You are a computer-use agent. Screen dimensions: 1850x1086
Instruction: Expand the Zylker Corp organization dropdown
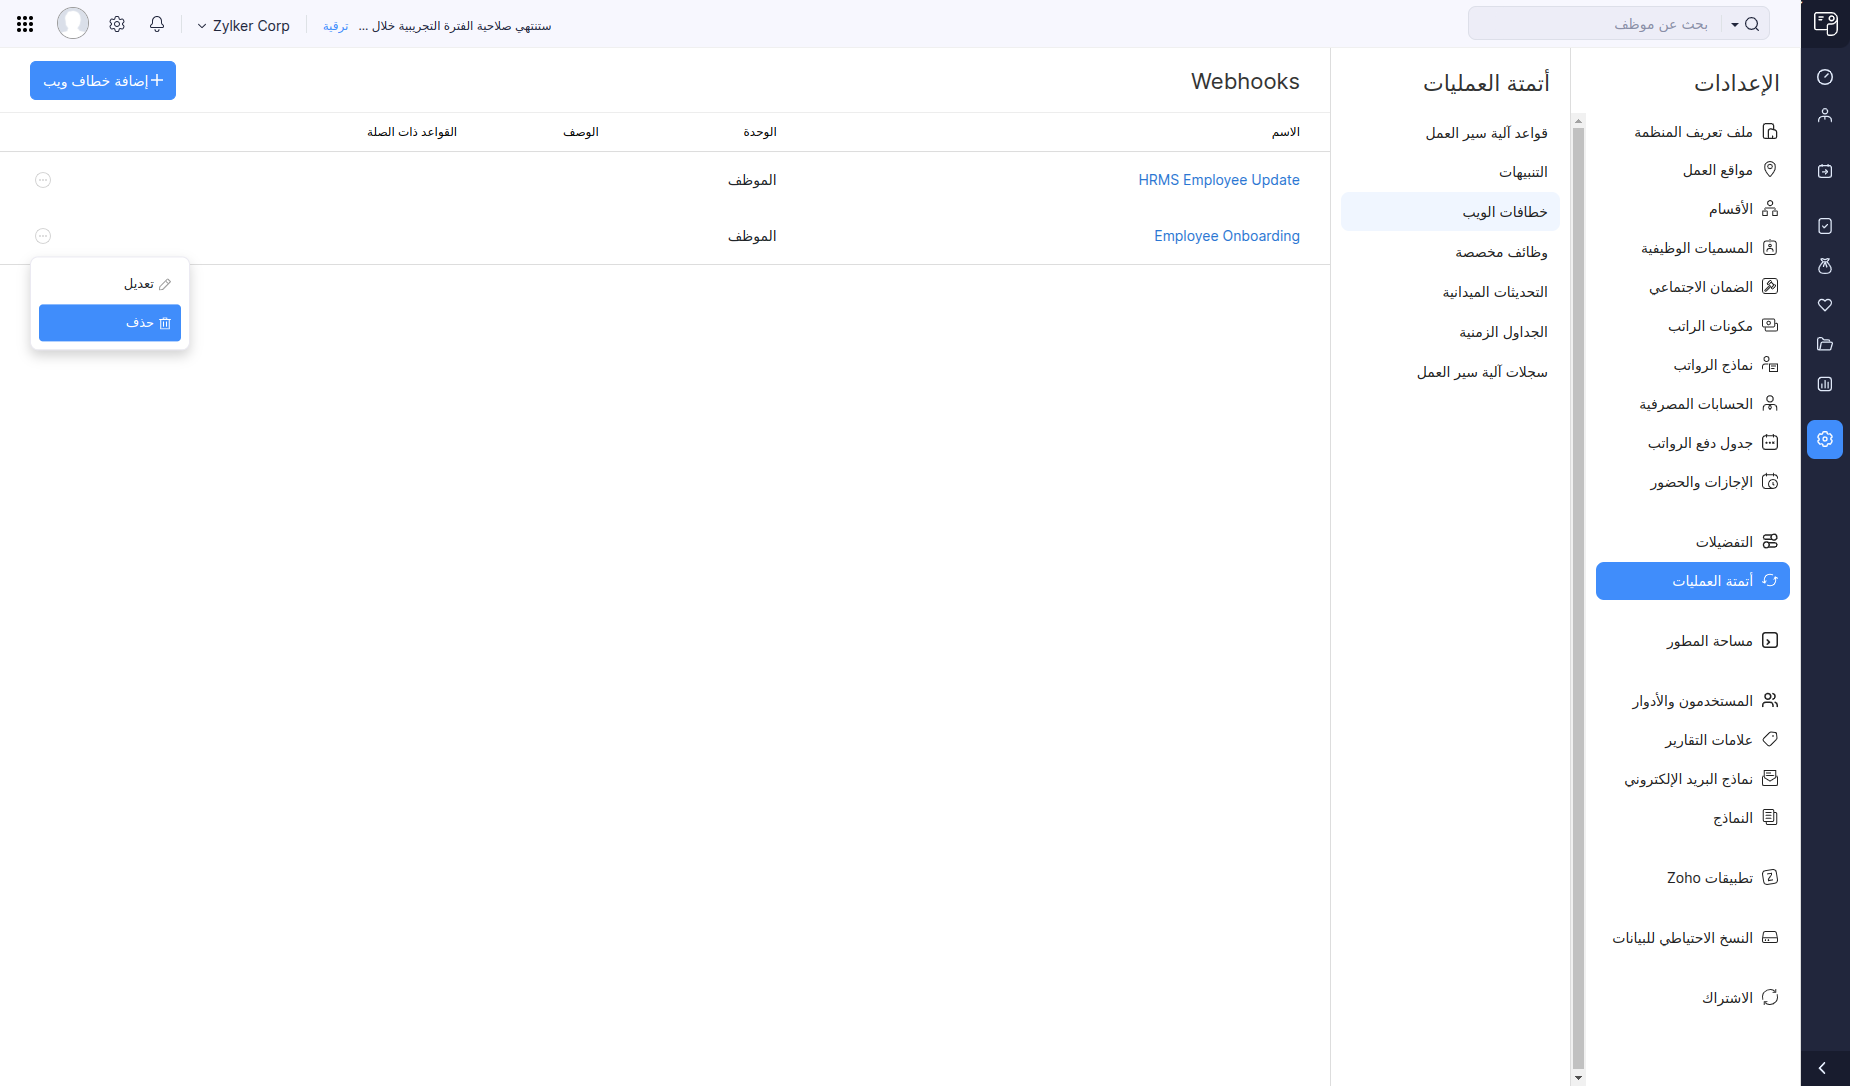(x=243, y=26)
